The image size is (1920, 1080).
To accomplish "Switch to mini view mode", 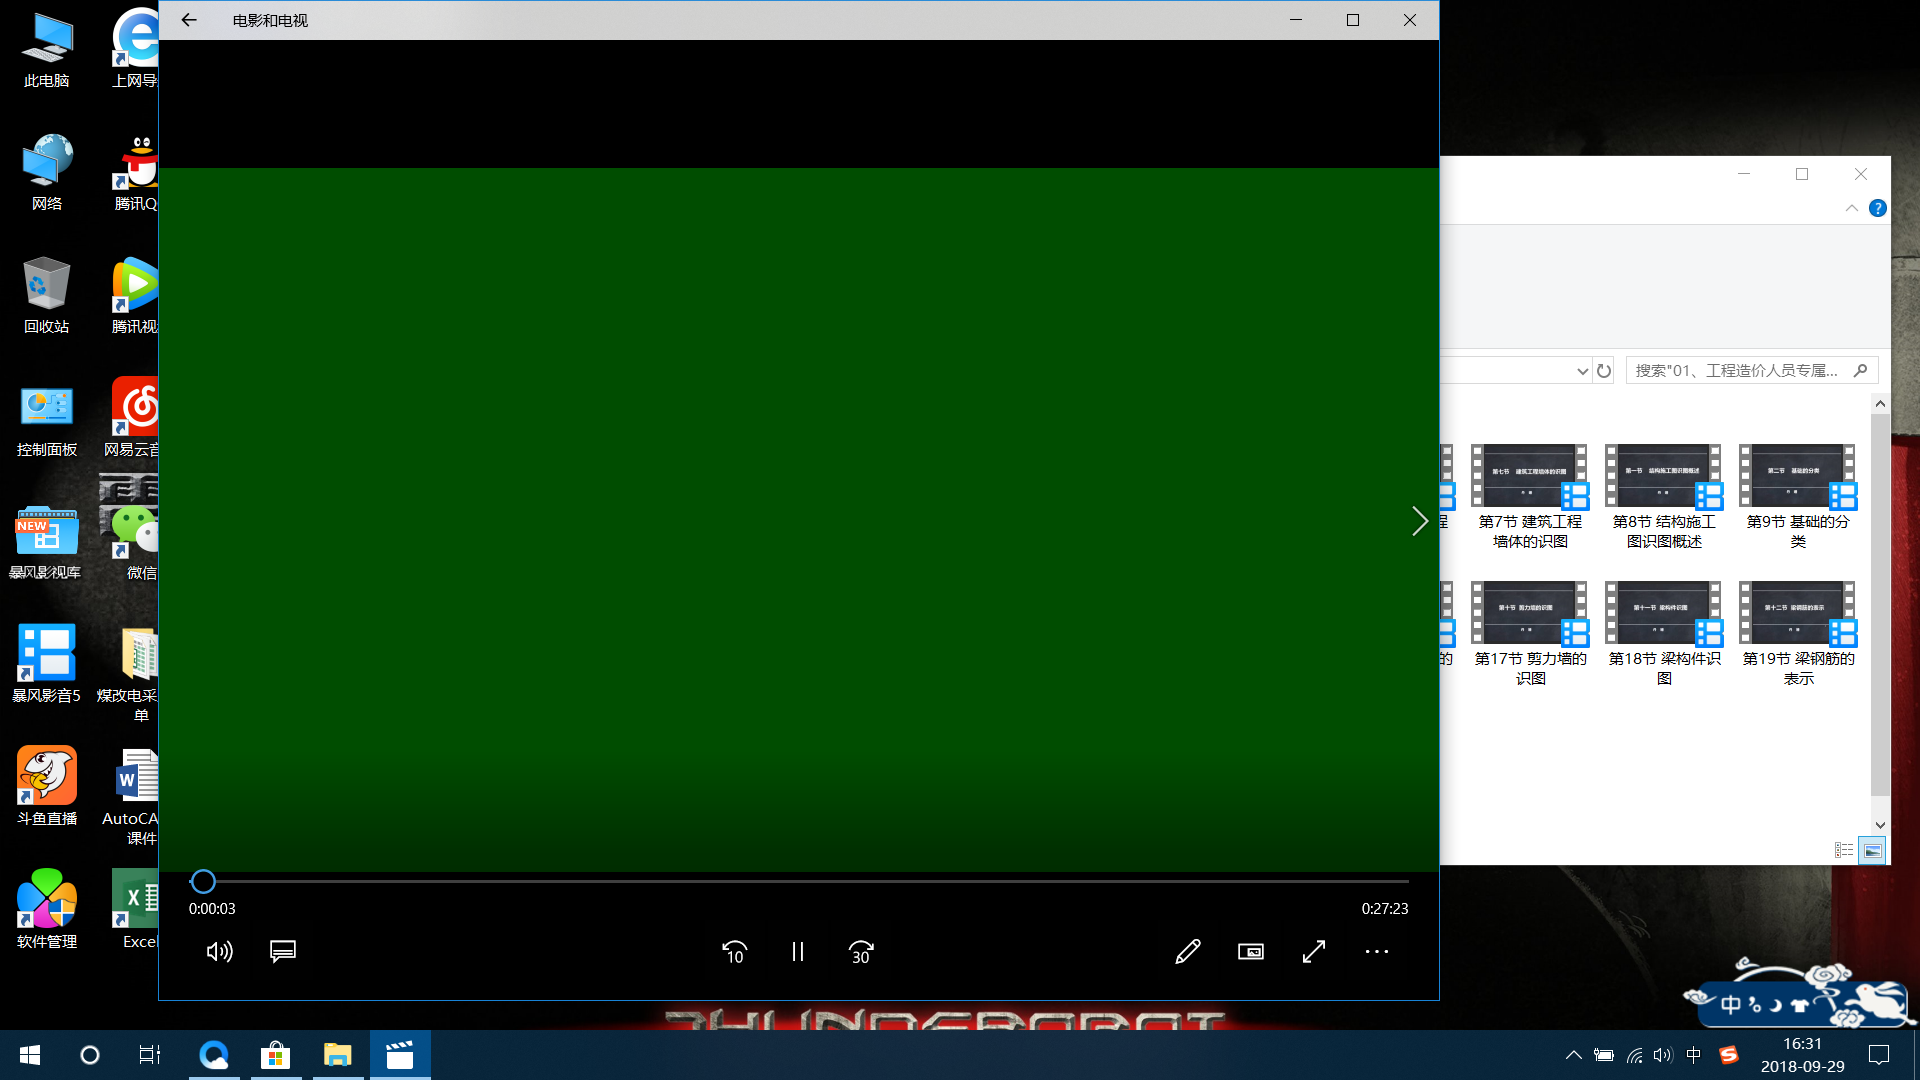I will point(1251,952).
